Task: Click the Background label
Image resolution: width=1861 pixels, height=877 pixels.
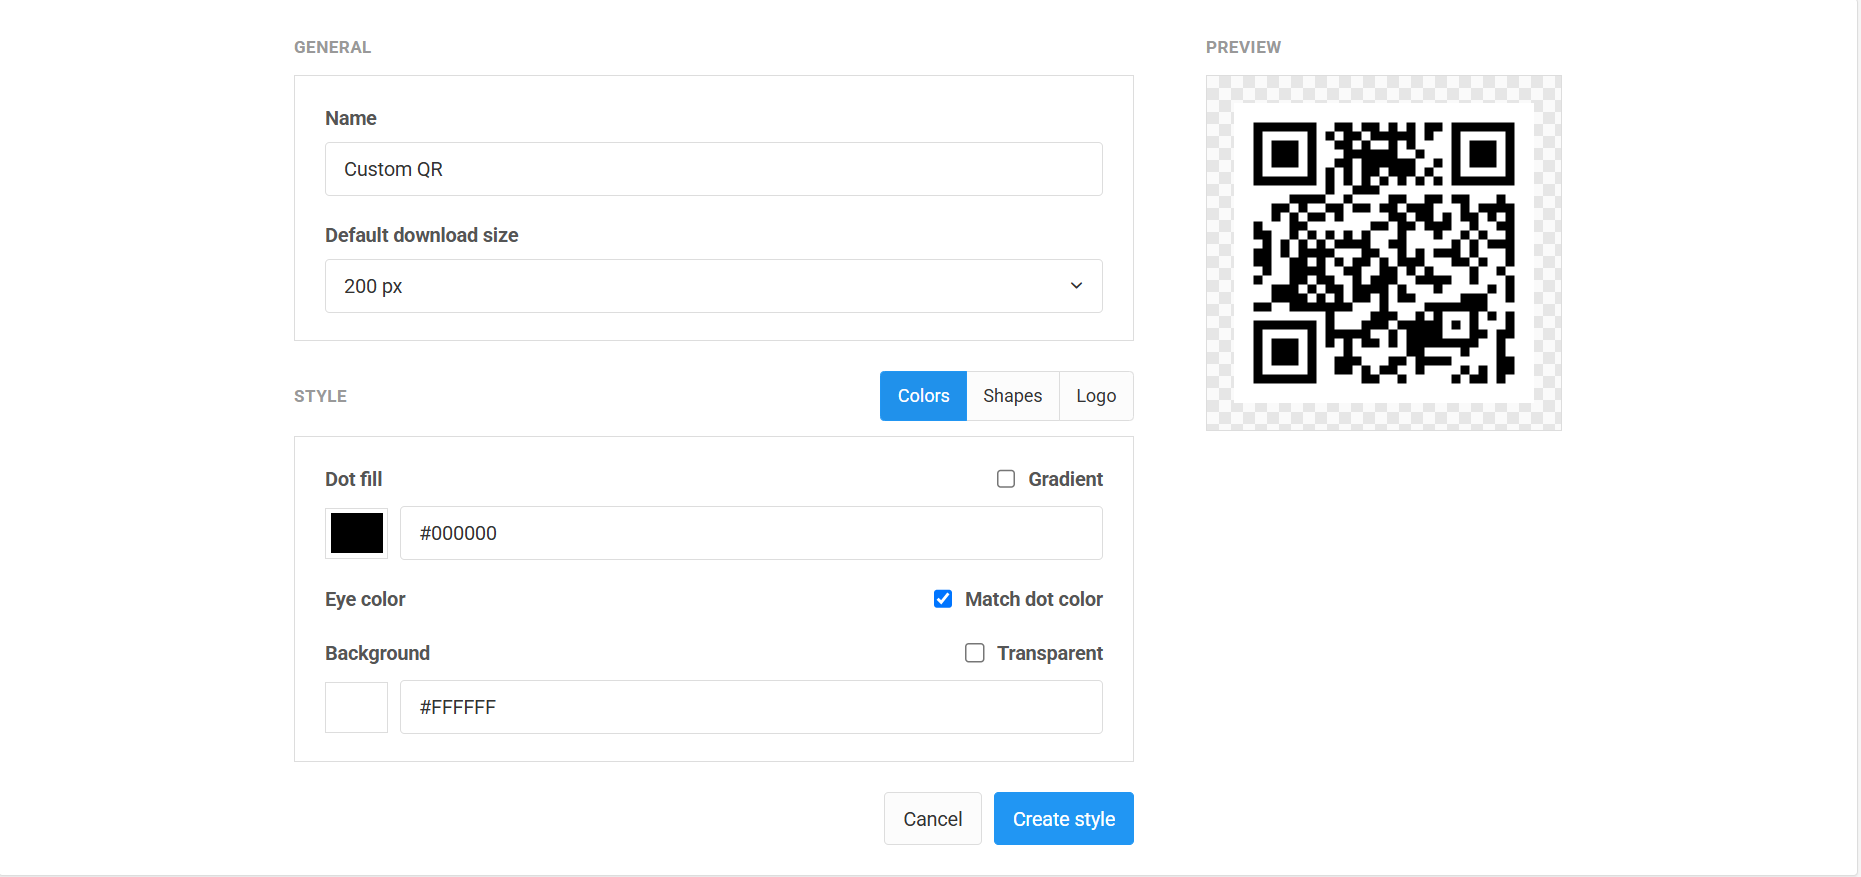Action: click(x=377, y=653)
